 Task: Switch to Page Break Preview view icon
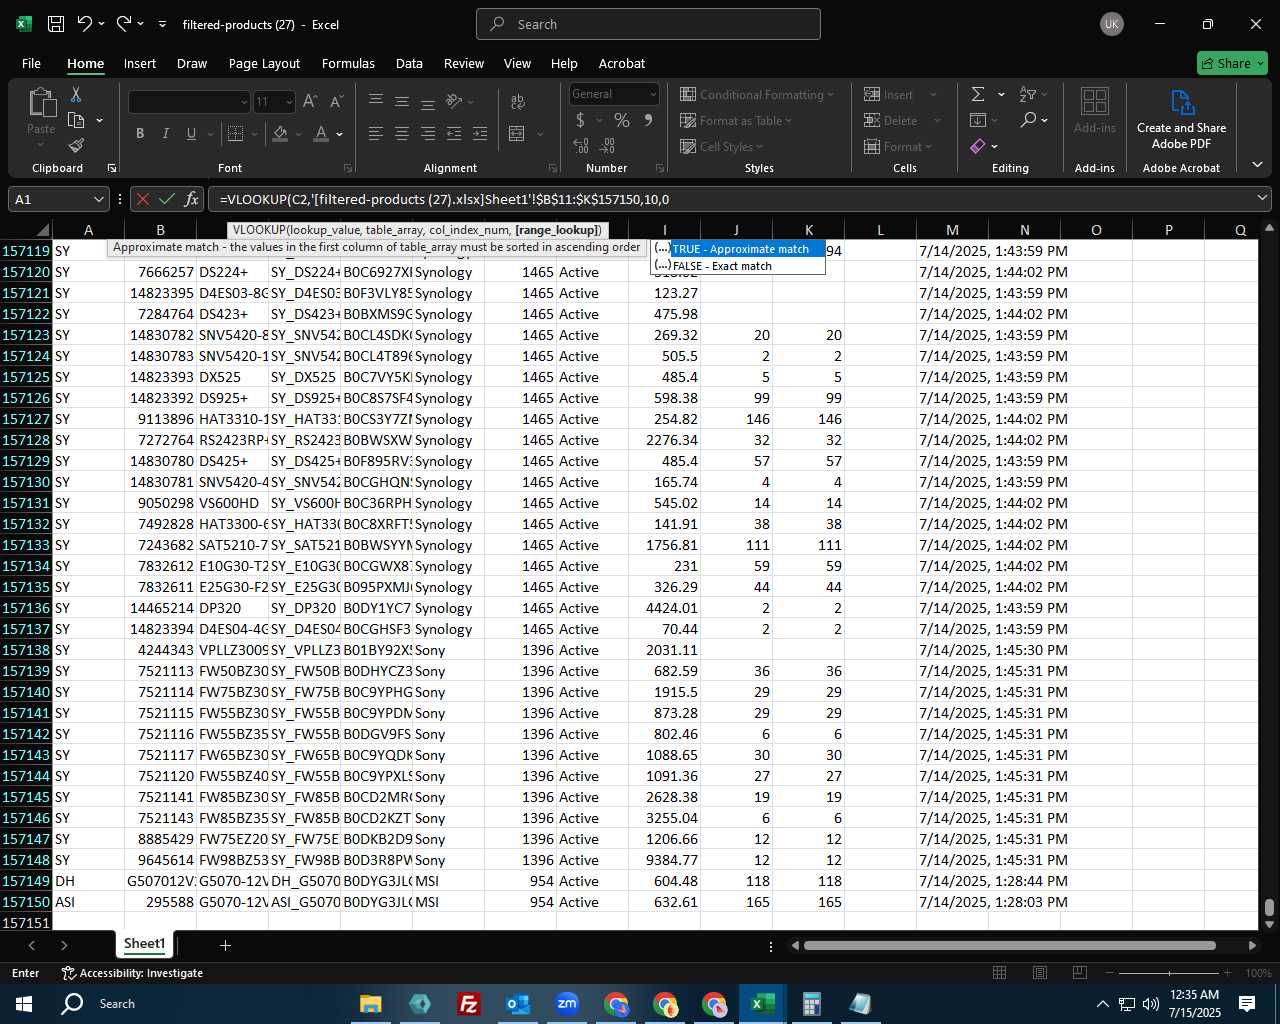1079,973
